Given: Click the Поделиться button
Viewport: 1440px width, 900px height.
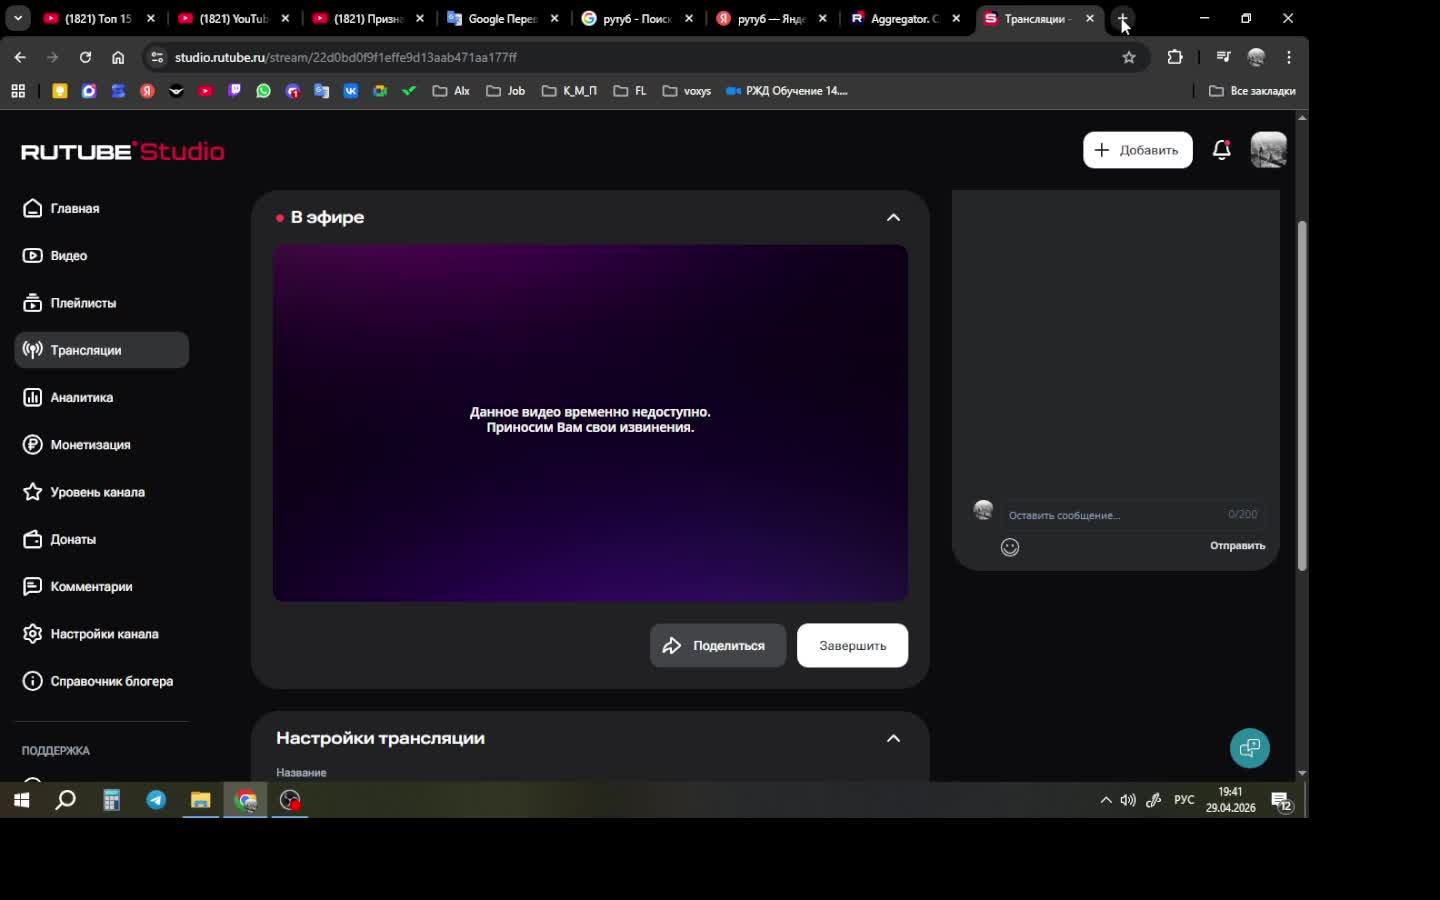Looking at the screenshot, I should tap(718, 646).
